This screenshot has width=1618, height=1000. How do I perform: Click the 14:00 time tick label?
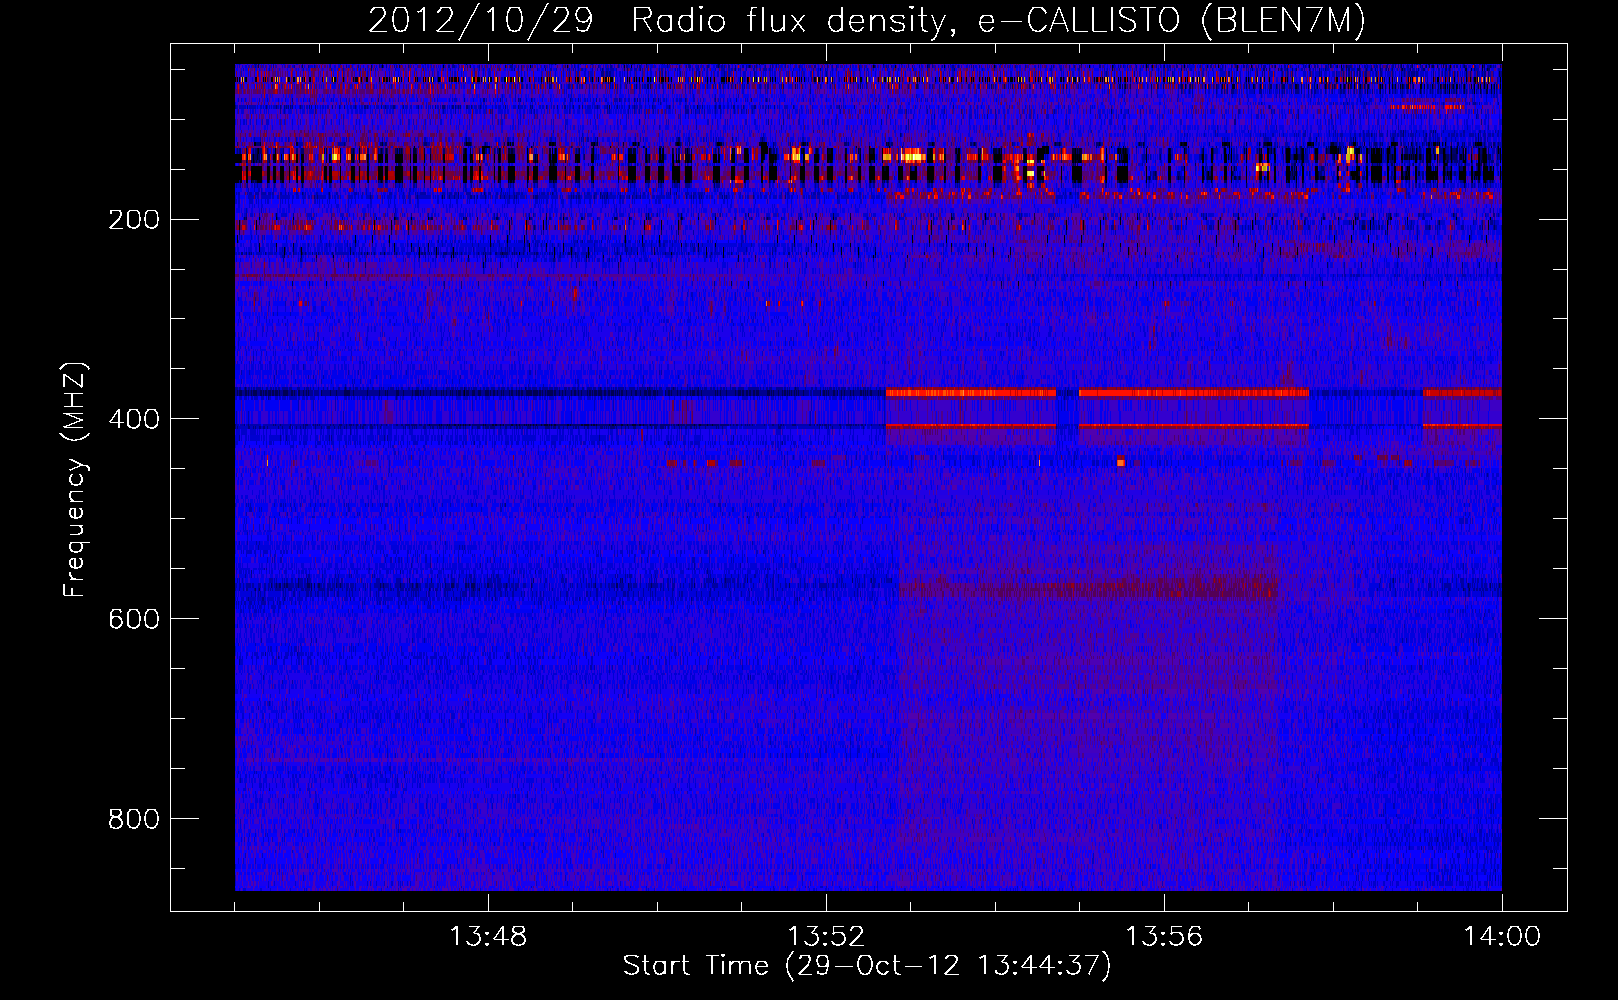click(1502, 937)
